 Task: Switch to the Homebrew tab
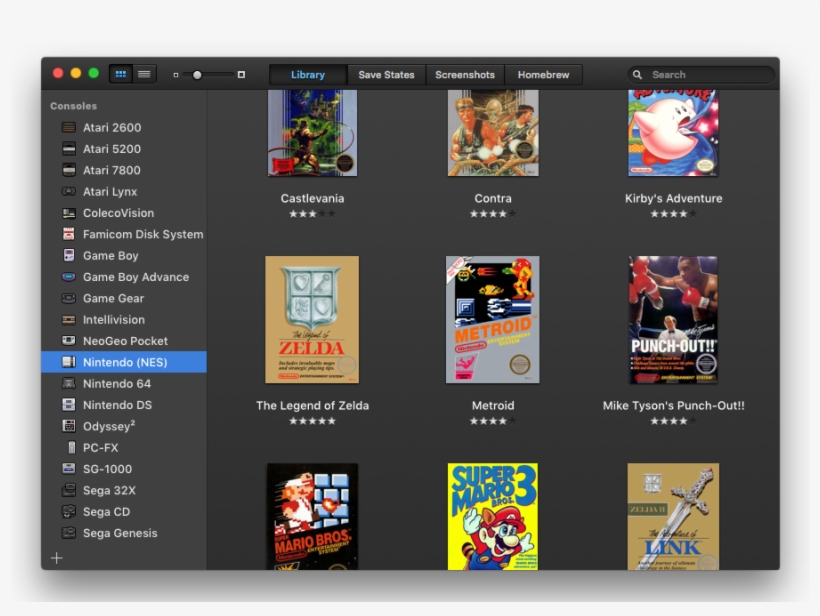tap(543, 75)
